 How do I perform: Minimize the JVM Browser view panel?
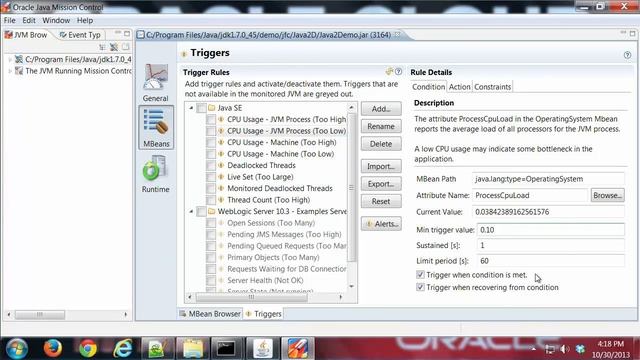[x=118, y=33]
